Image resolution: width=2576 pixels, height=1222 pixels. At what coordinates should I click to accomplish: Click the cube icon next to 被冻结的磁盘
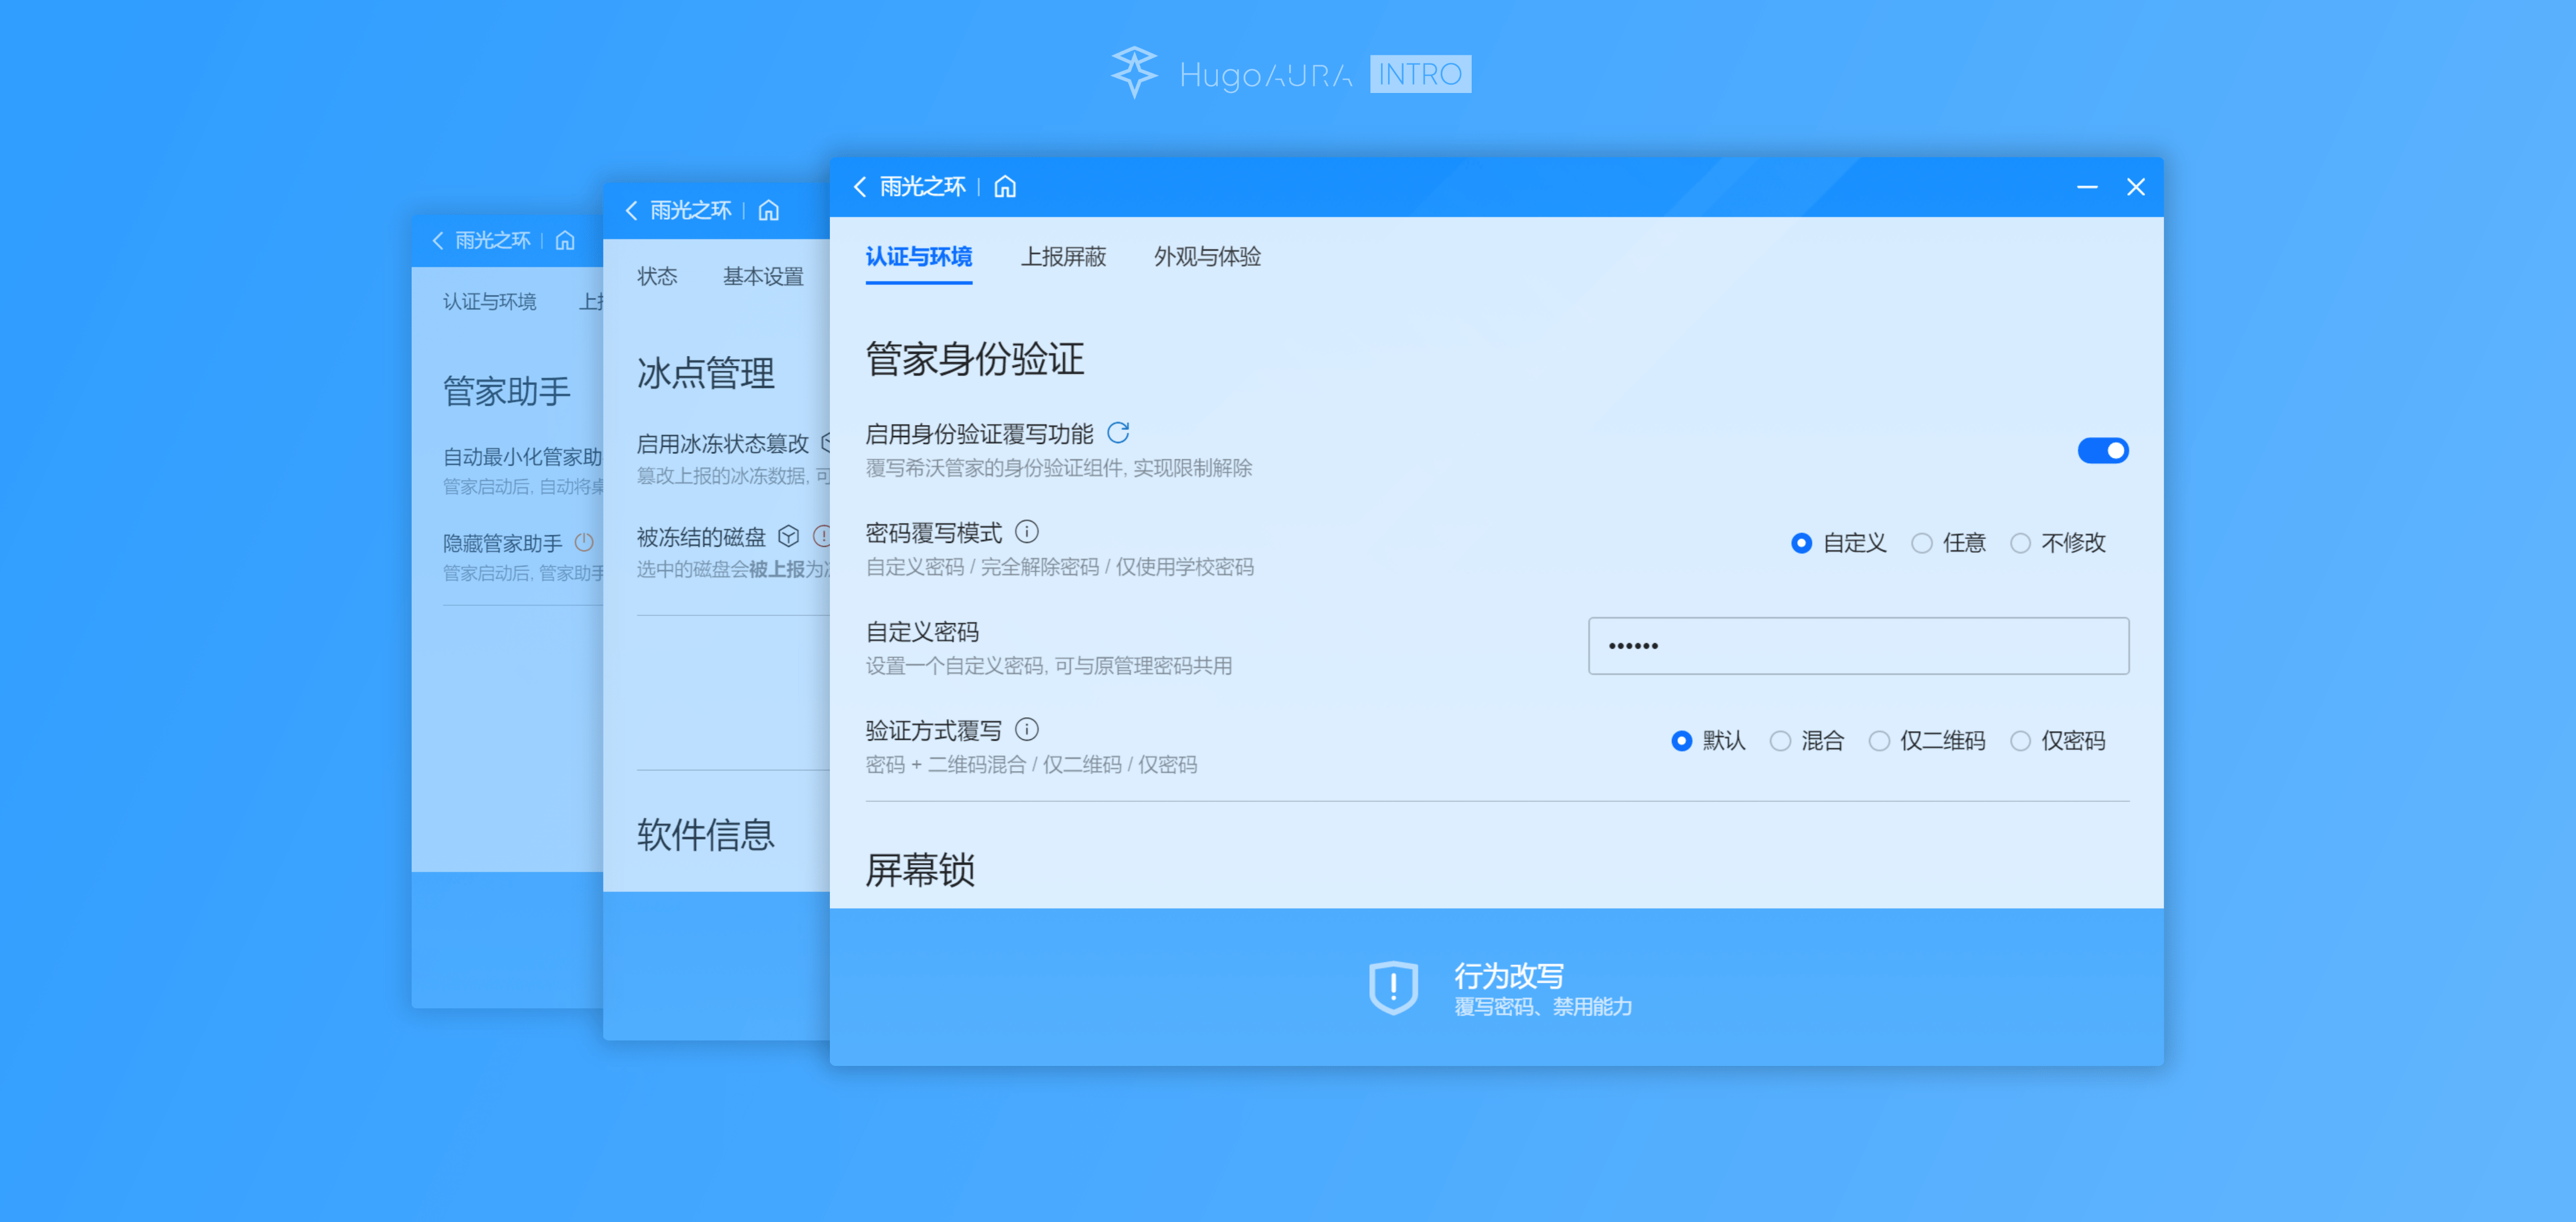click(x=788, y=537)
